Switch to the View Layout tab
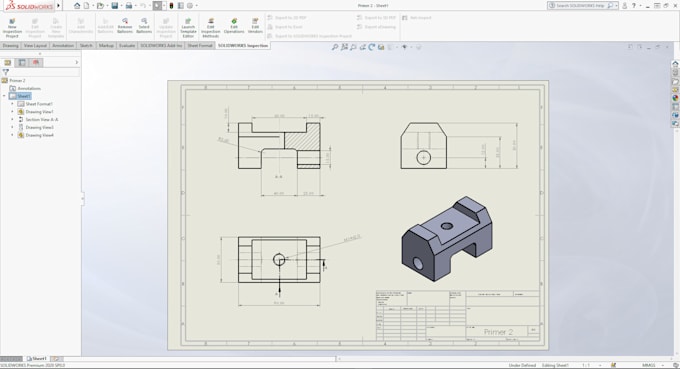The height and width of the screenshot is (369, 680). tap(35, 46)
